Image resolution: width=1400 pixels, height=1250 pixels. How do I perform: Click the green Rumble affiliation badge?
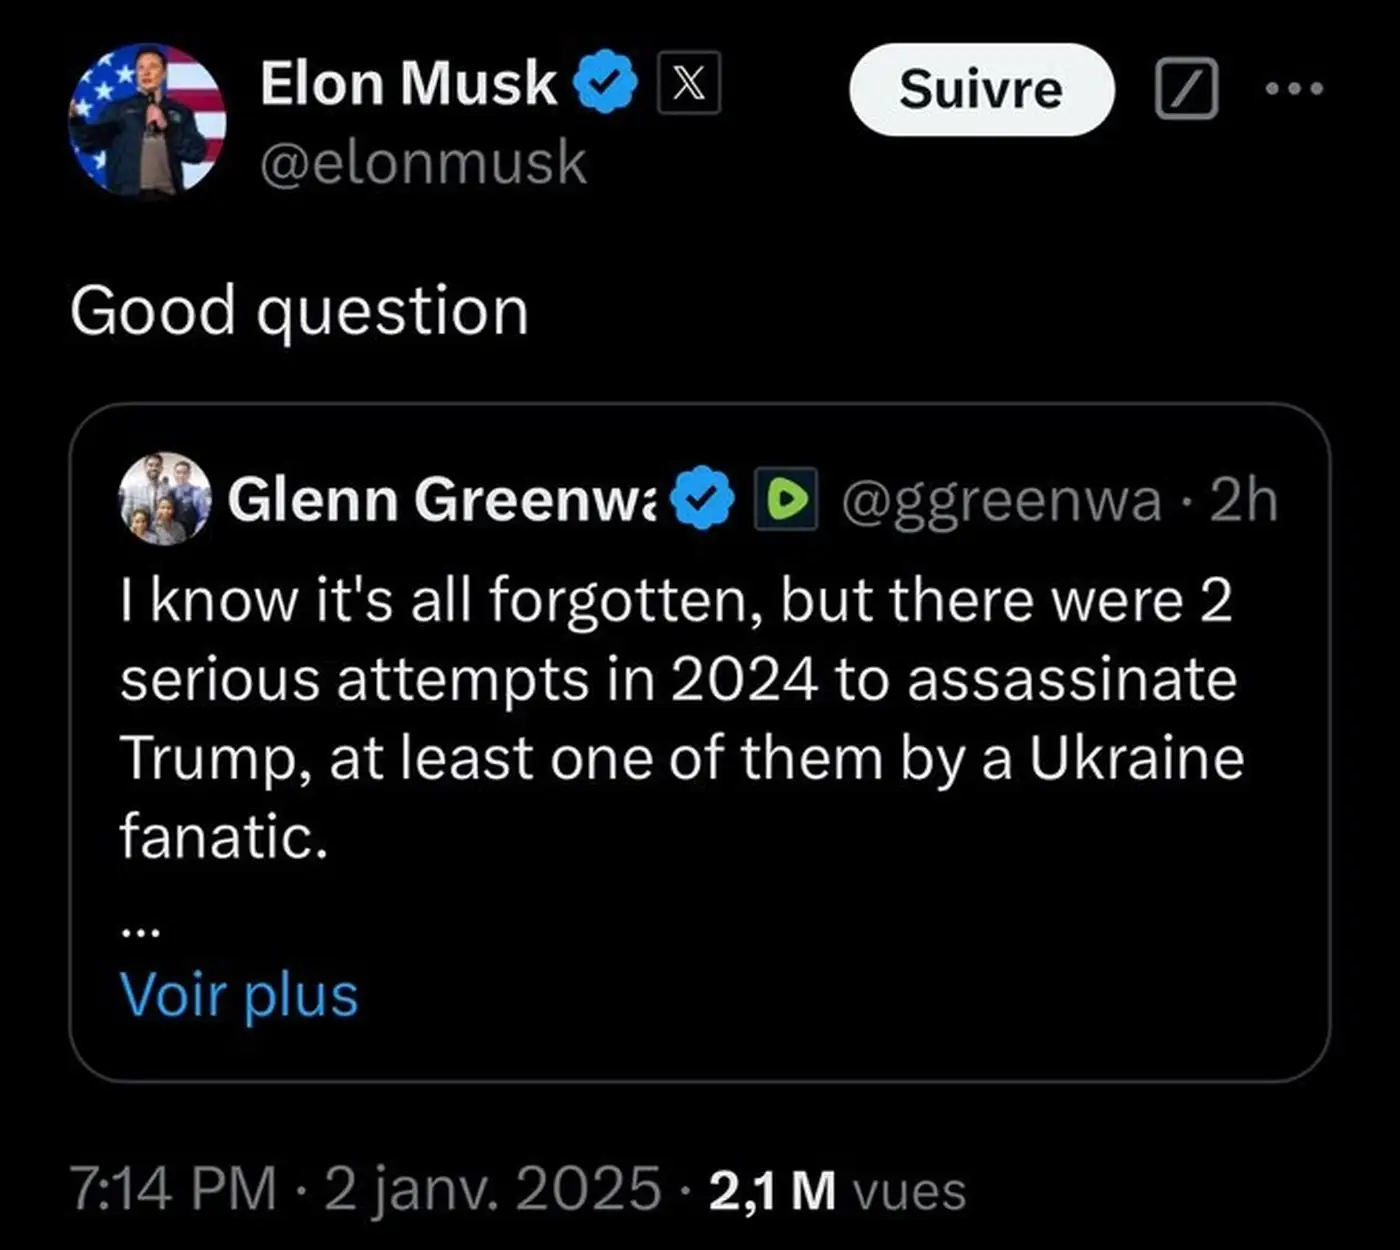pos(786,499)
